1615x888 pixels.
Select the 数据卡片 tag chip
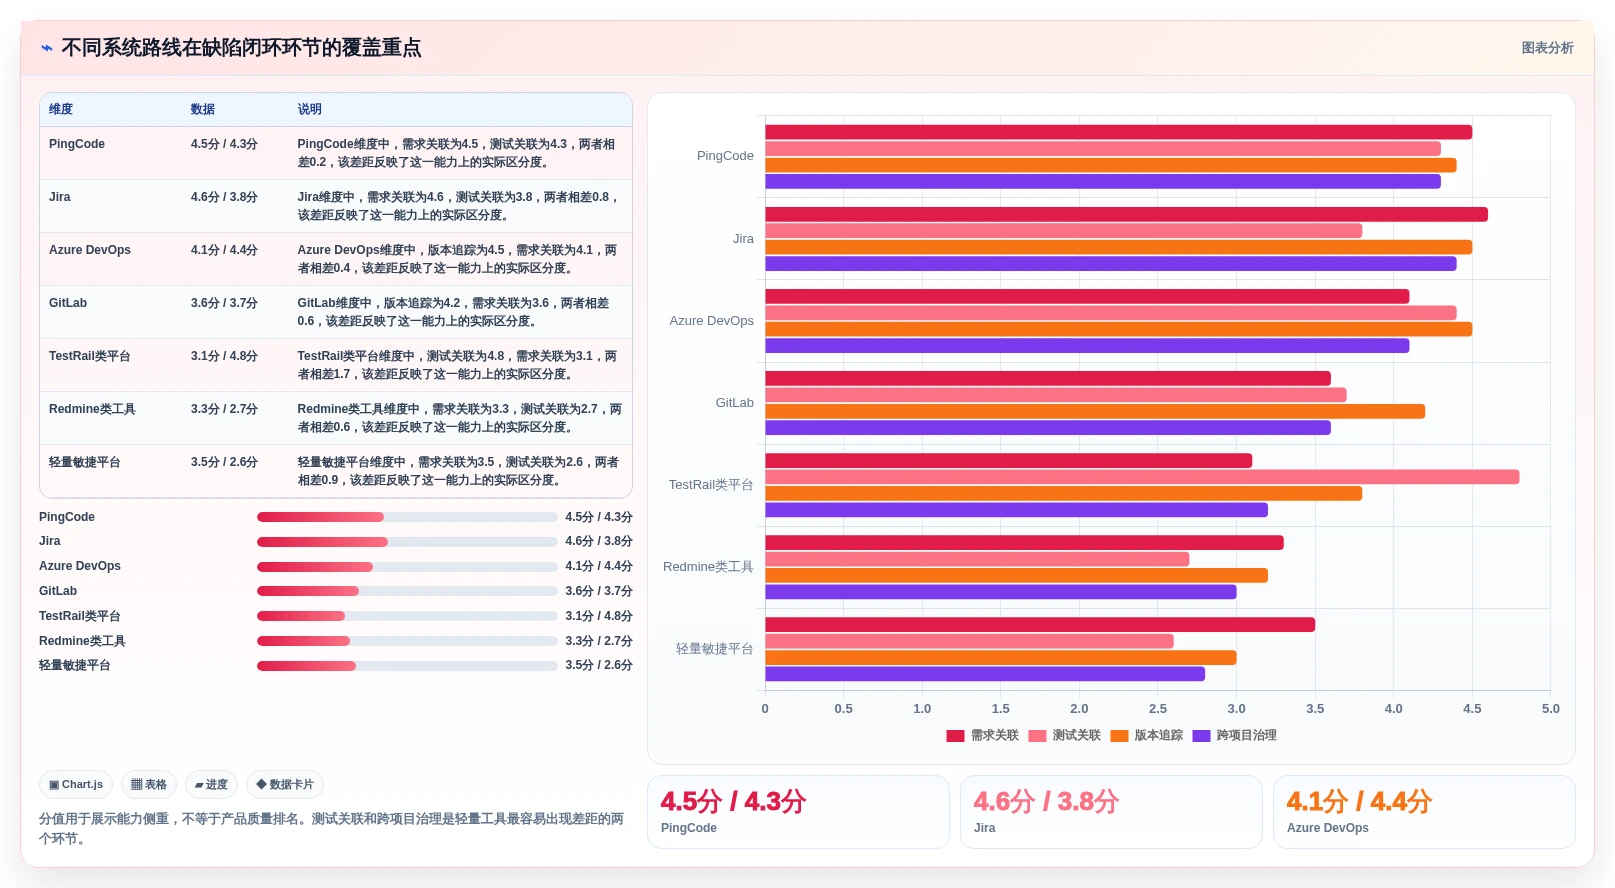point(285,785)
